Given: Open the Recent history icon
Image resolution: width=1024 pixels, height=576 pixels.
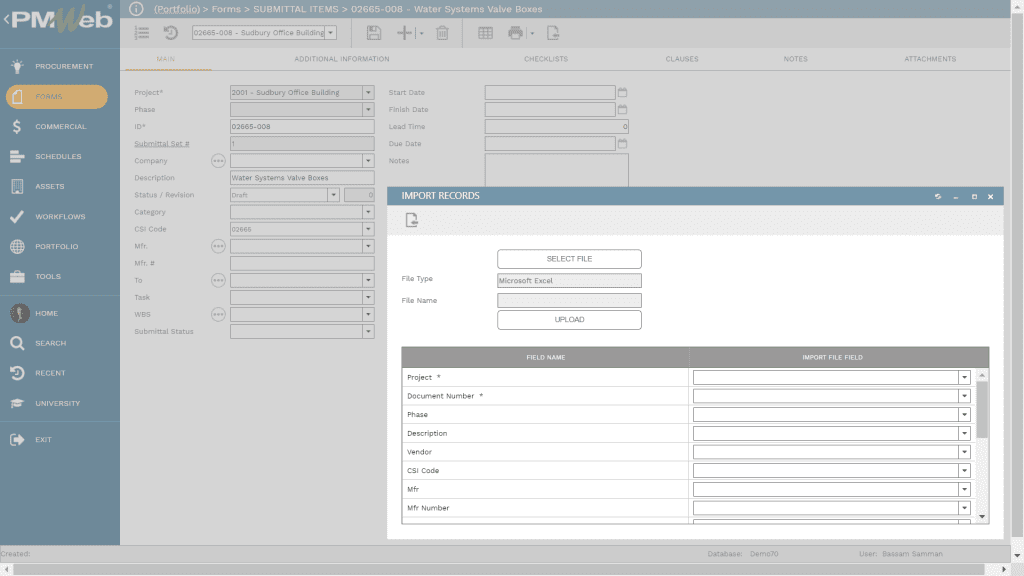Looking at the screenshot, I should (x=18, y=373).
